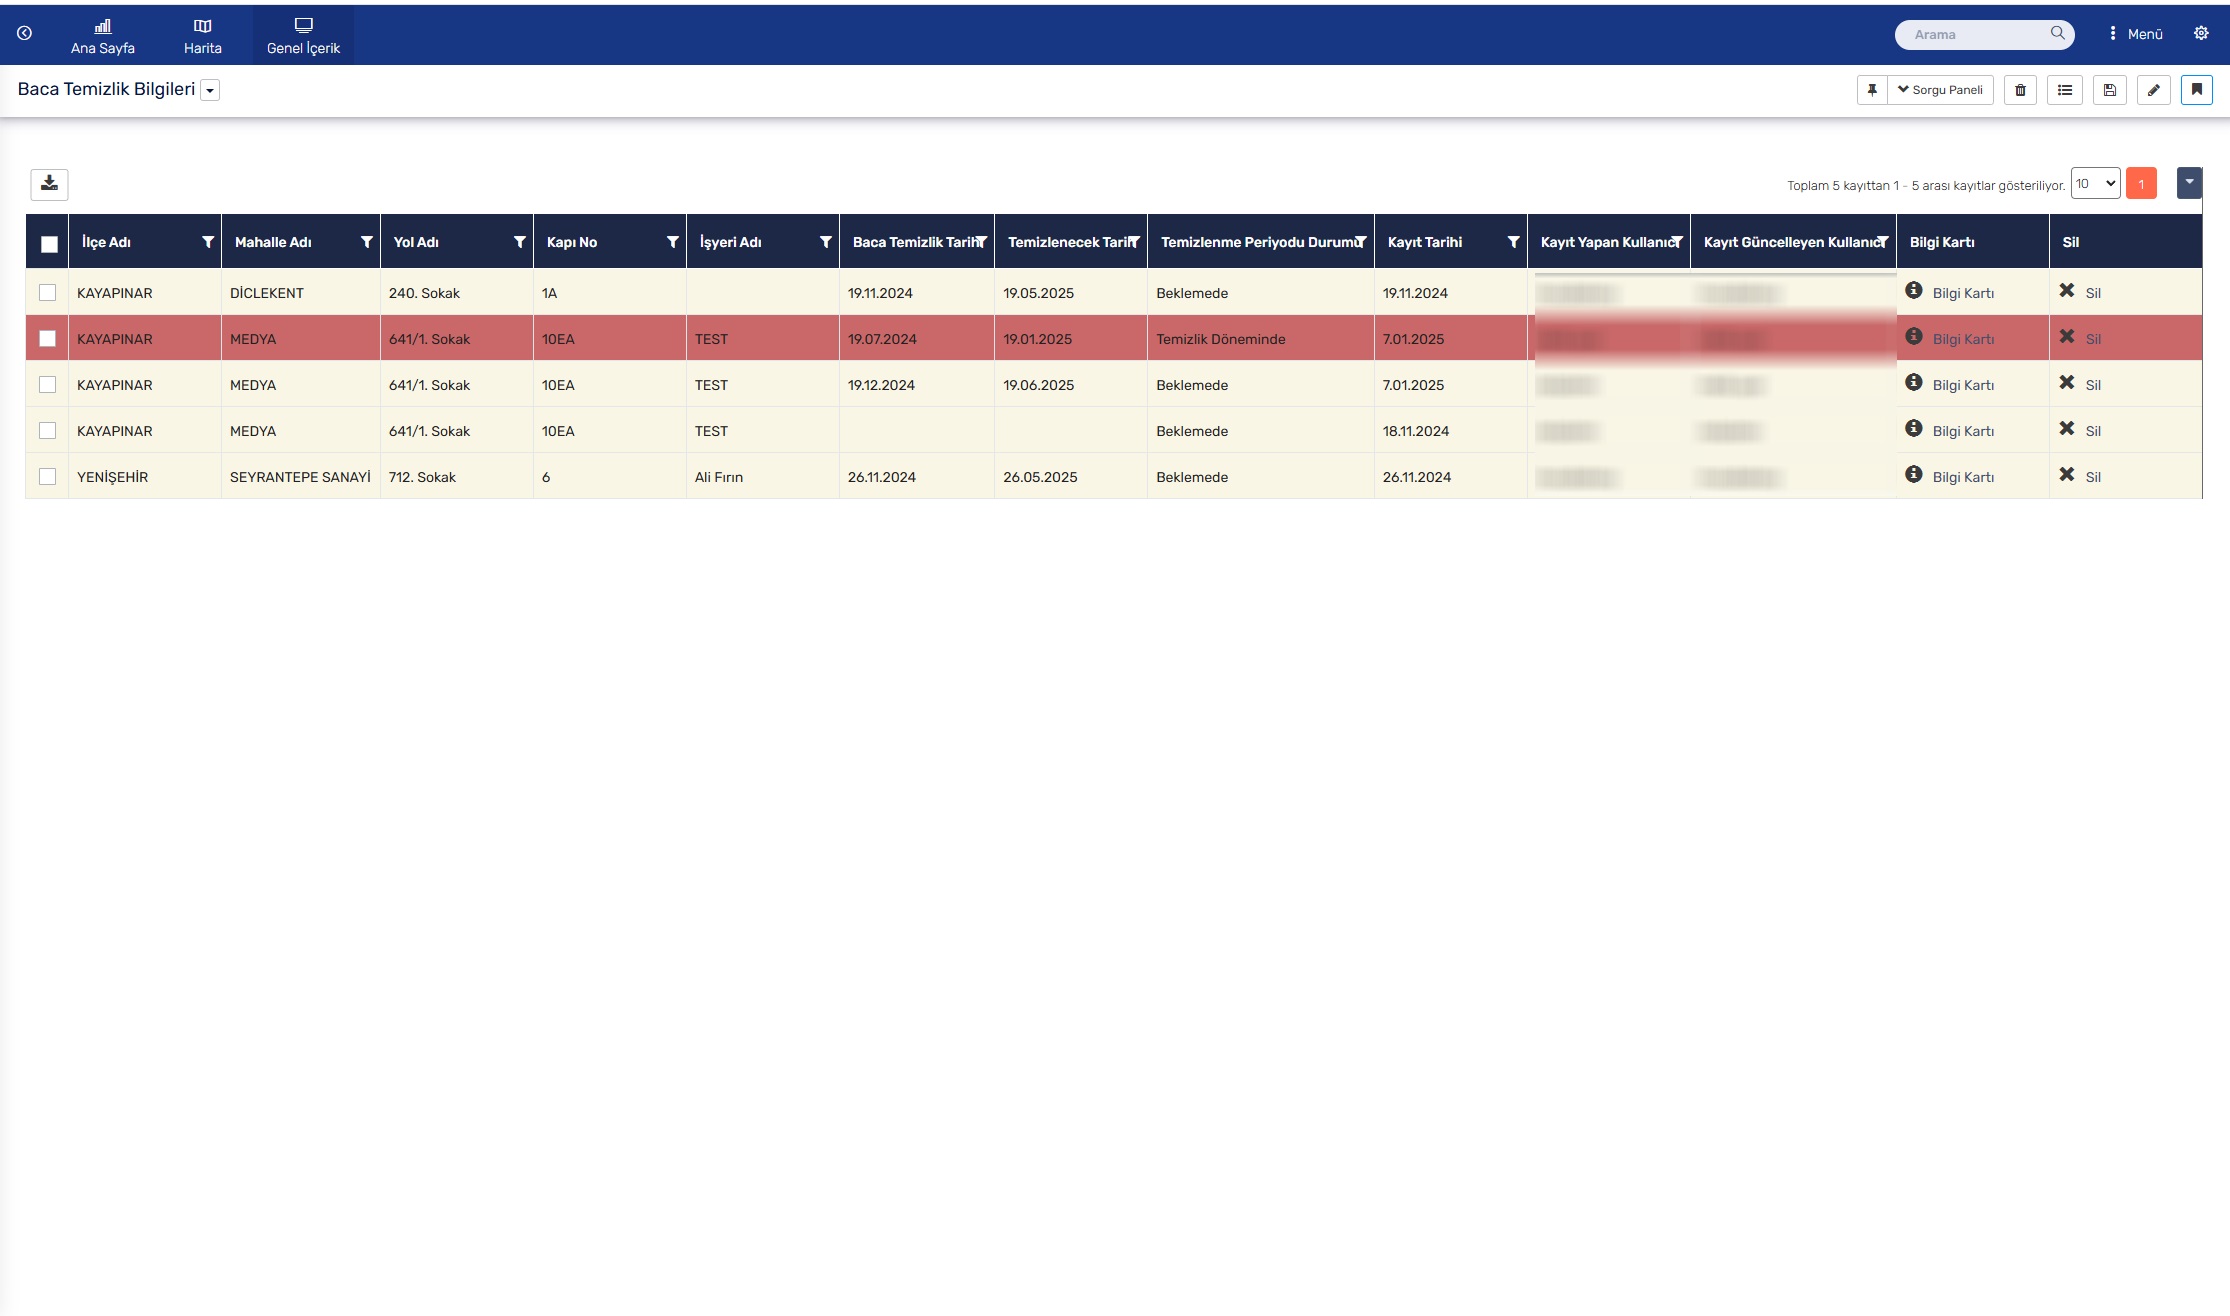Delete the 19.12.2024 row with Sil
2230x1316 pixels.
[2080, 384]
